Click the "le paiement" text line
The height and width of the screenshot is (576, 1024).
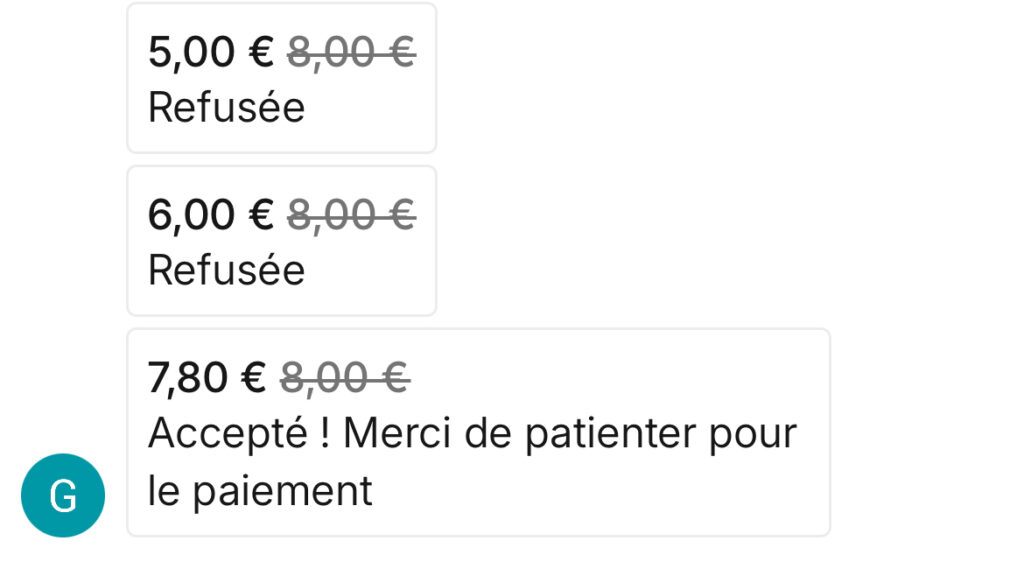tap(260, 491)
